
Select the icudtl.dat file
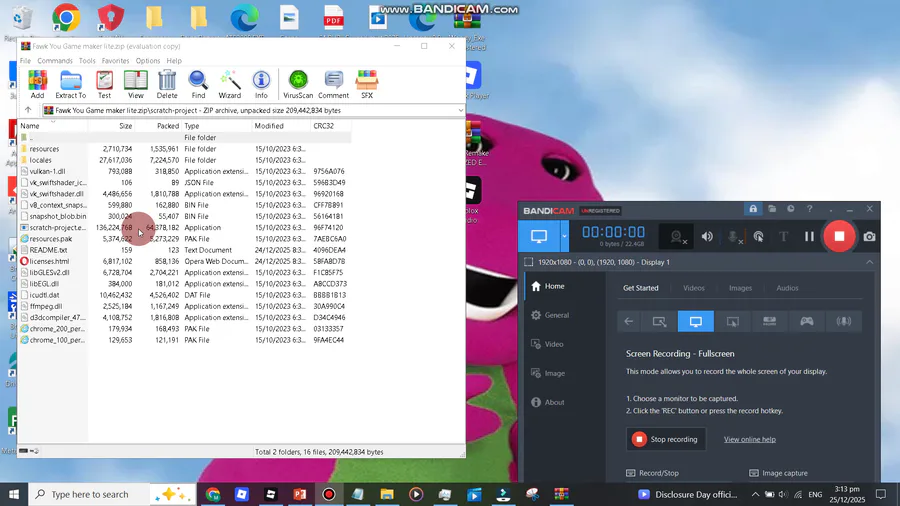(185, 295)
